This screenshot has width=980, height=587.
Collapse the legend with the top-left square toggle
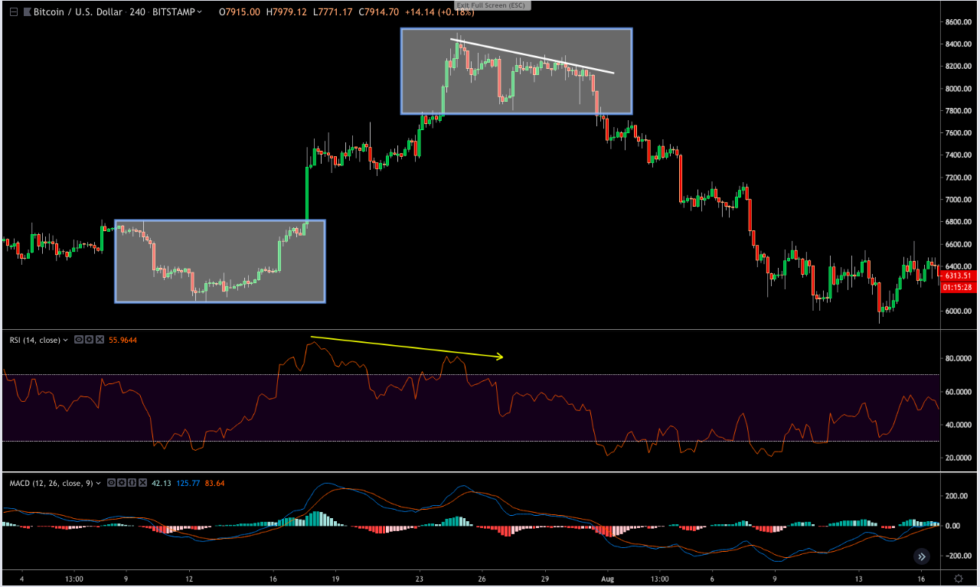12,11
